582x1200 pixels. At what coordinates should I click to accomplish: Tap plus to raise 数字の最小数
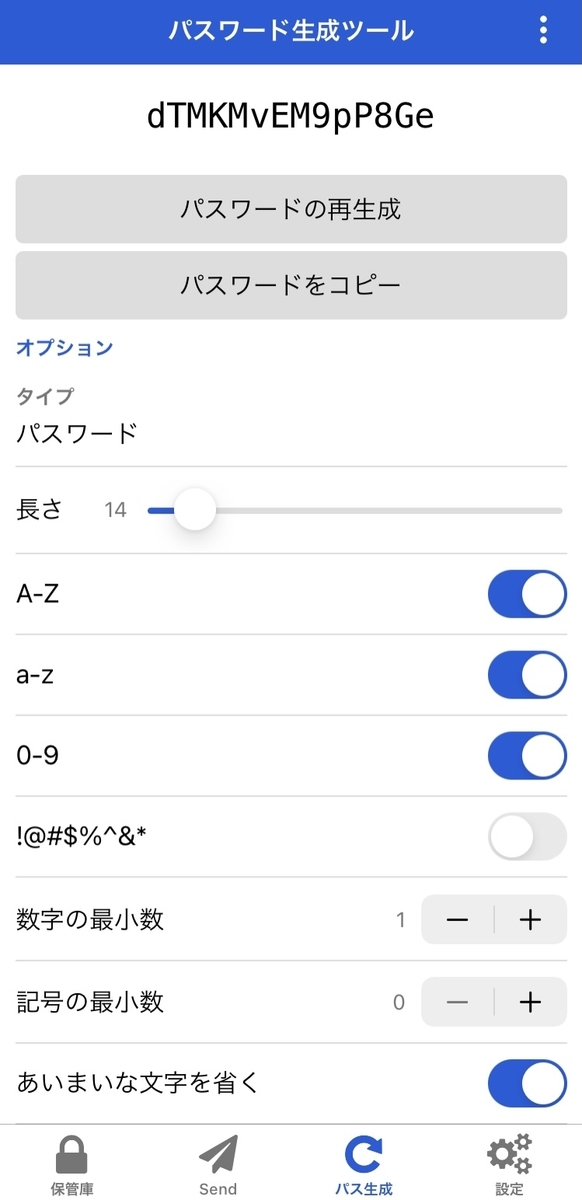coord(531,920)
